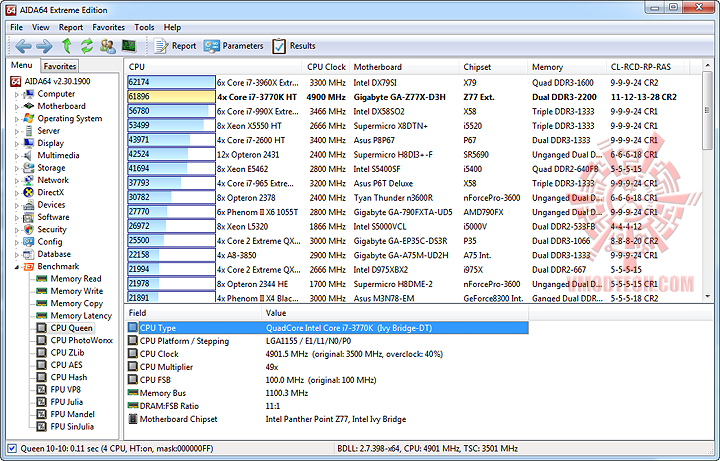Open the CPU AES benchmark

60,365
